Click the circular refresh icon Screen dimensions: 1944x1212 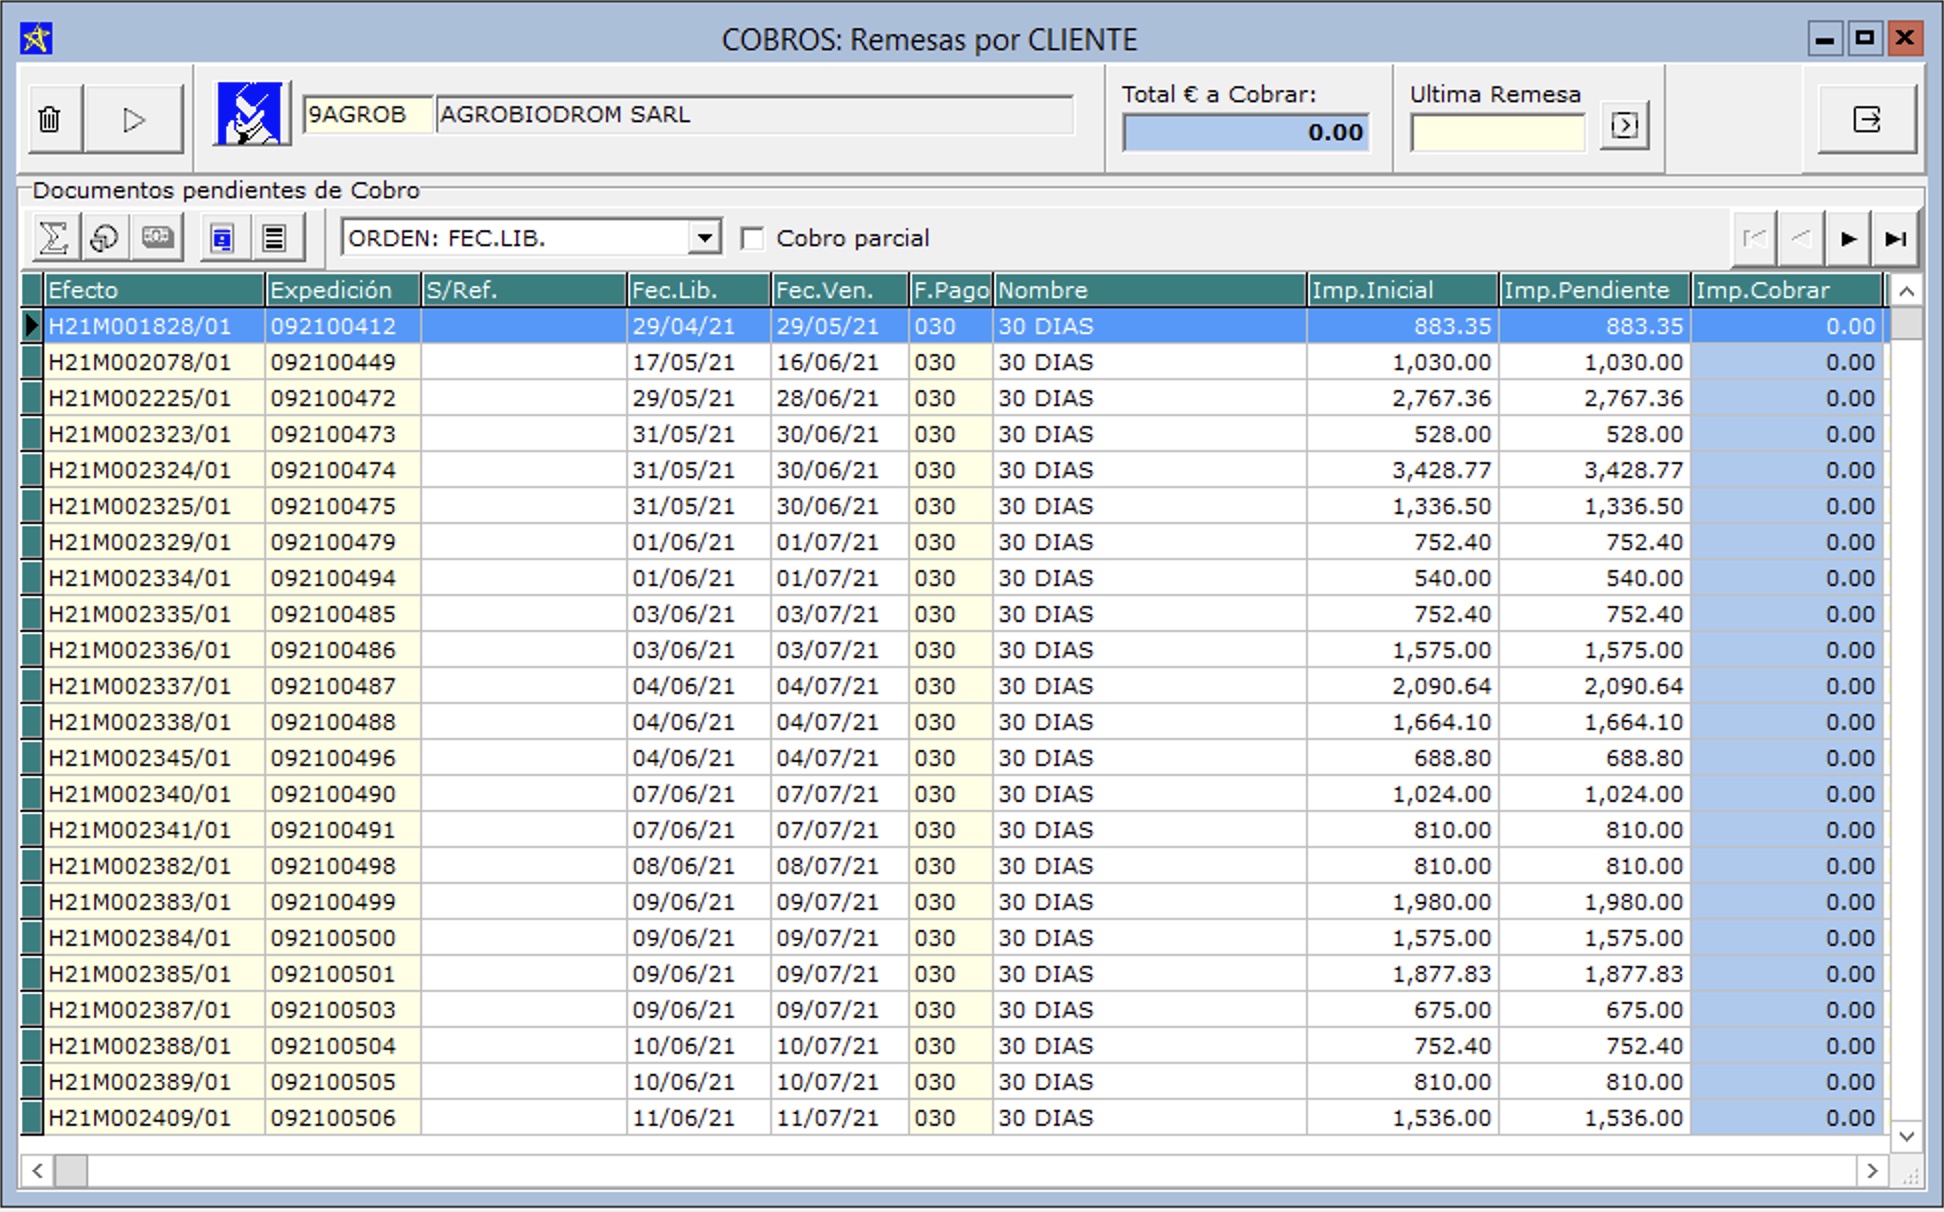105,238
